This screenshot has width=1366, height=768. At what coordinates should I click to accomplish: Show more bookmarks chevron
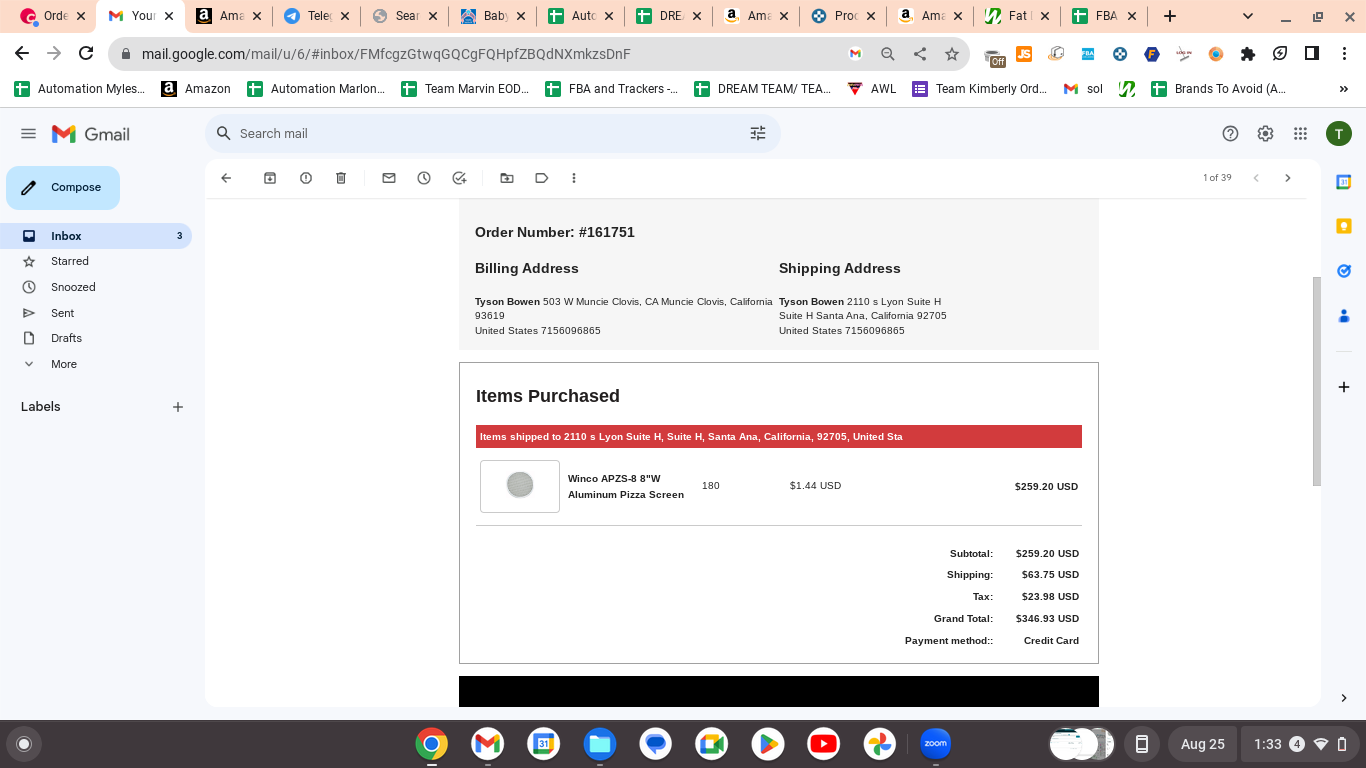(1344, 89)
